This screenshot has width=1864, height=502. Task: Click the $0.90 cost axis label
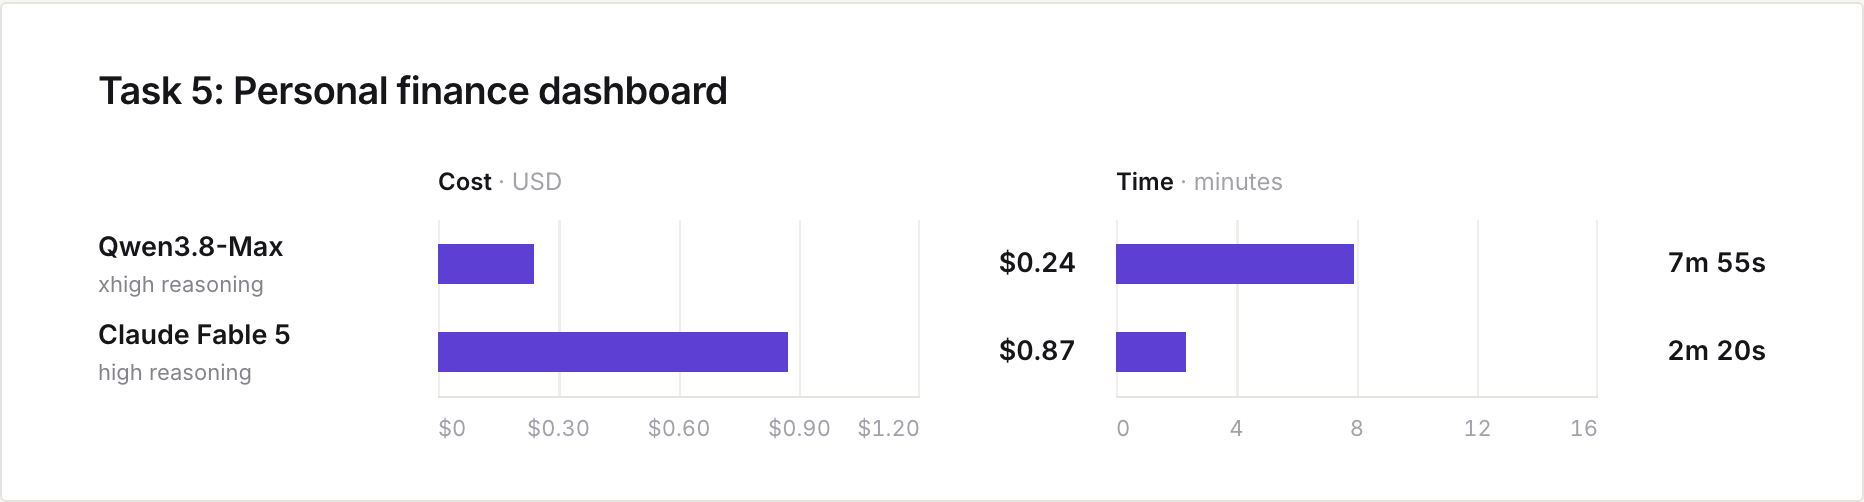click(799, 429)
